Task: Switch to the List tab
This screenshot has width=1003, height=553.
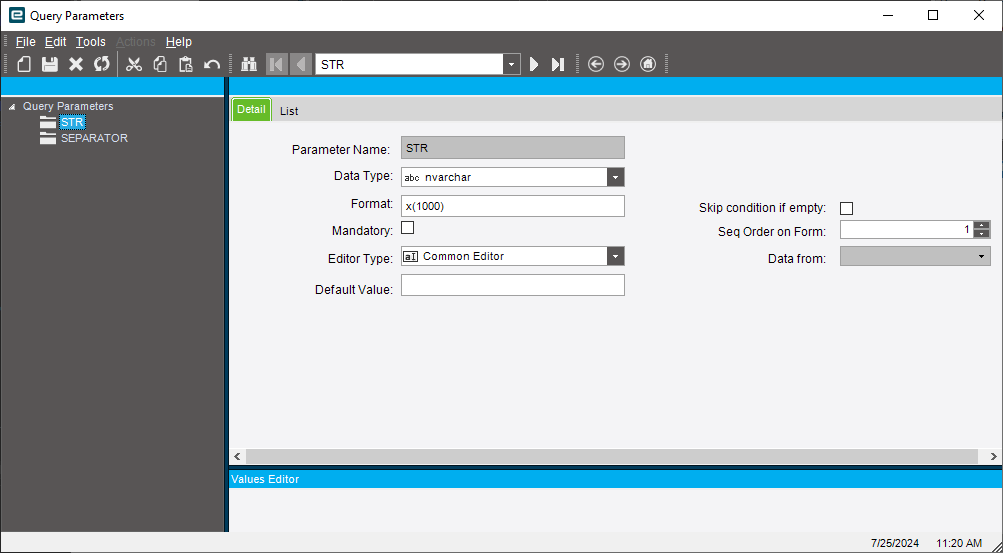Action: coord(289,111)
